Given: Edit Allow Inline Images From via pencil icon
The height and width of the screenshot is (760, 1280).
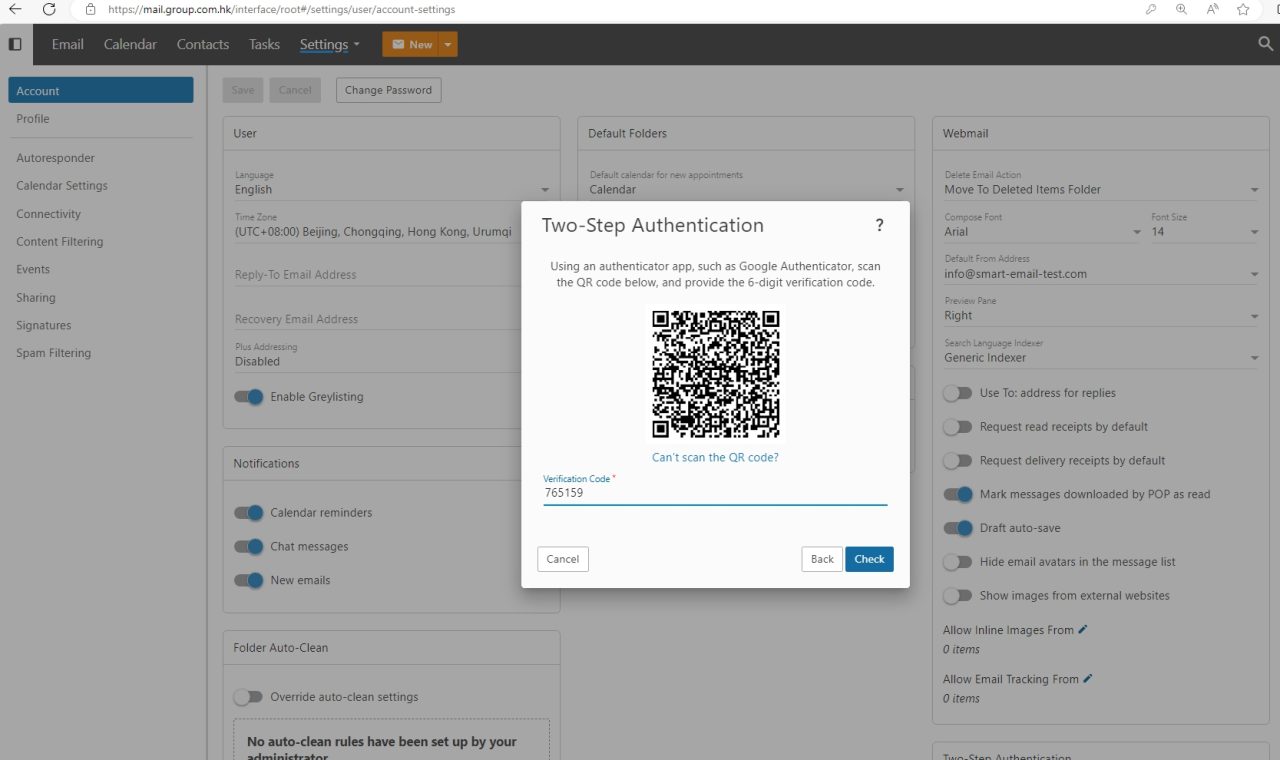Looking at the screenshot, I should pyautogui.click(x=1082, y=629).
